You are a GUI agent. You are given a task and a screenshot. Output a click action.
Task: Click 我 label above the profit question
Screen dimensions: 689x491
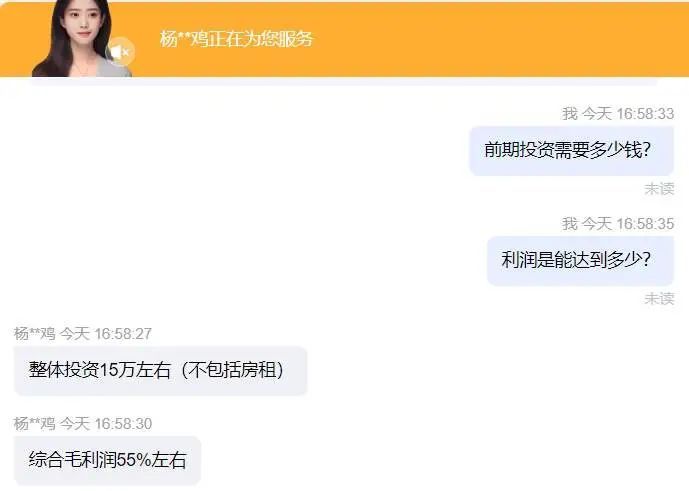pyautogui.click(x=569, y=224)
